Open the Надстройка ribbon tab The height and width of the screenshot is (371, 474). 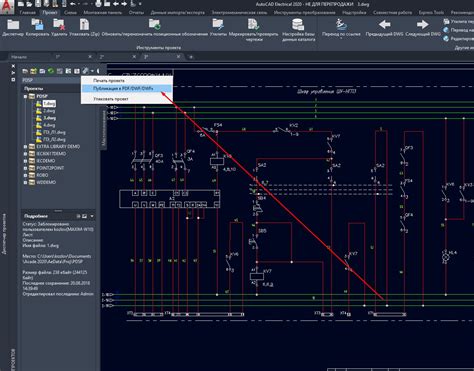(x=354, y=13)
